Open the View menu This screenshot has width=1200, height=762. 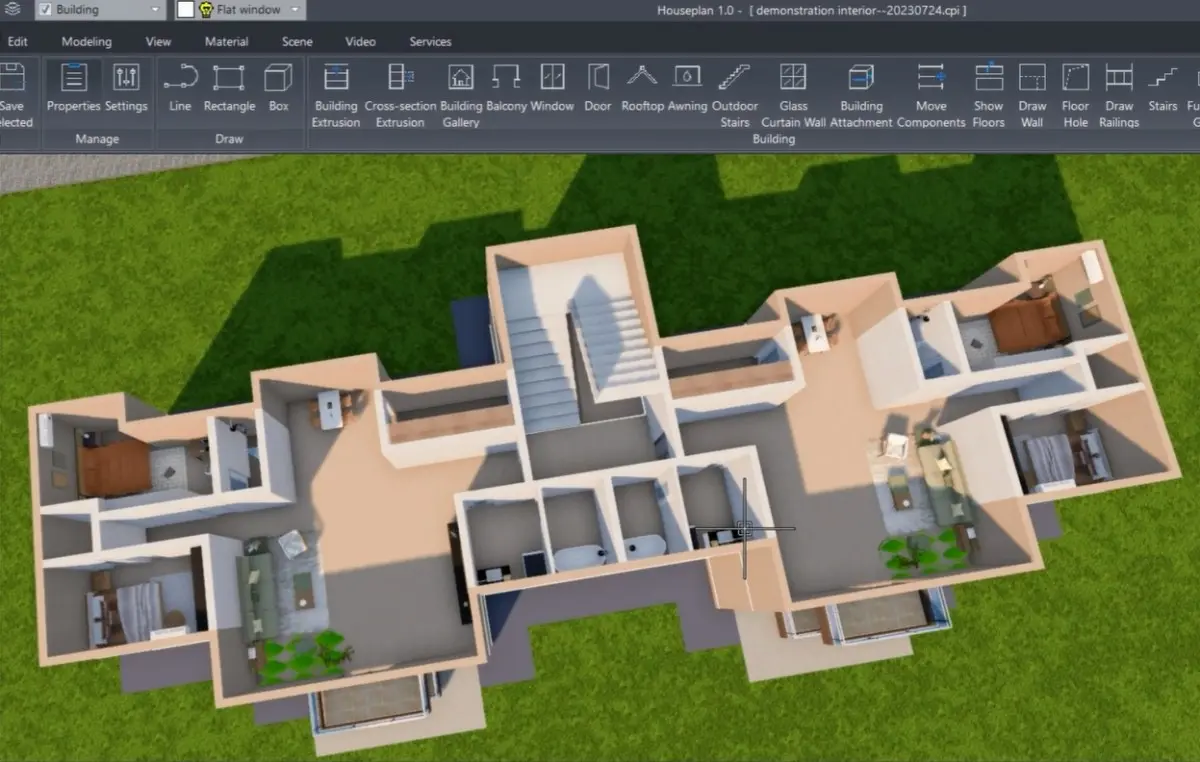(x=158, y=42)
